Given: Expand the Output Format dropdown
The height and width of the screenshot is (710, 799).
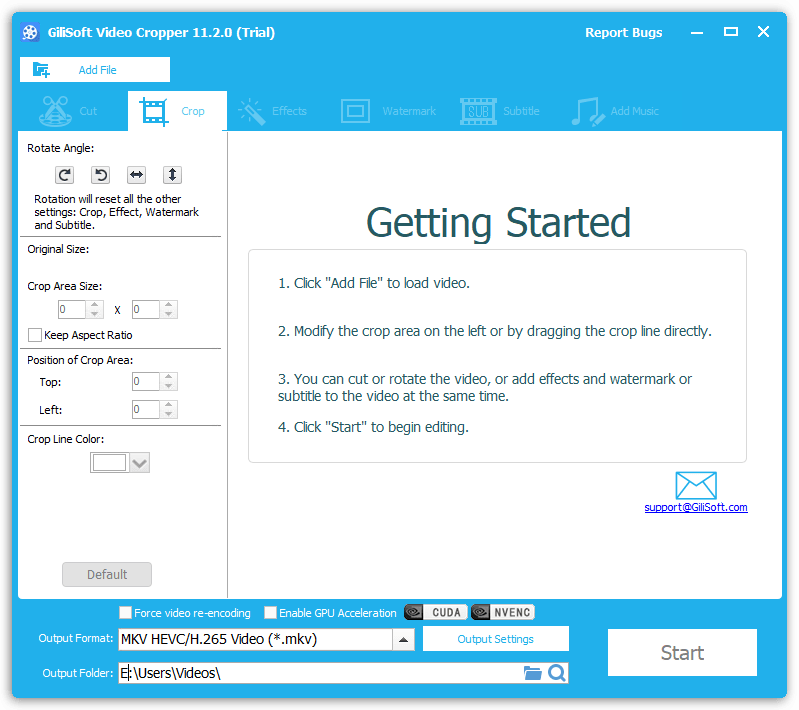Looking at the screenshot, I should point(403,639).
